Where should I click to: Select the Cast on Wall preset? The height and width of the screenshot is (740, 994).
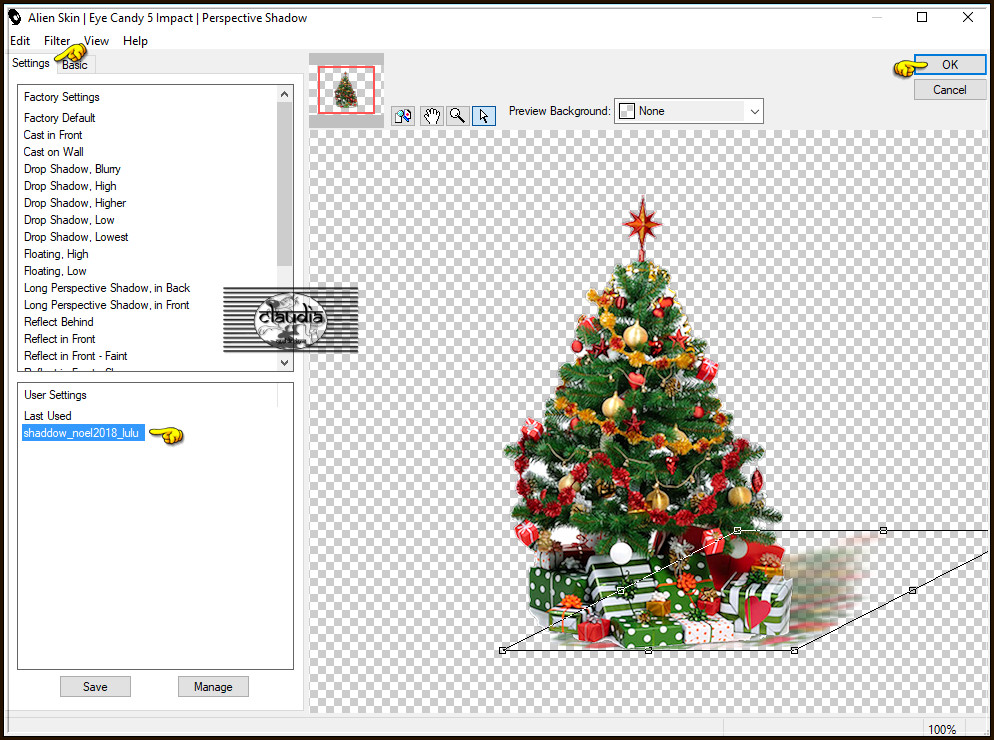(54, 152)
